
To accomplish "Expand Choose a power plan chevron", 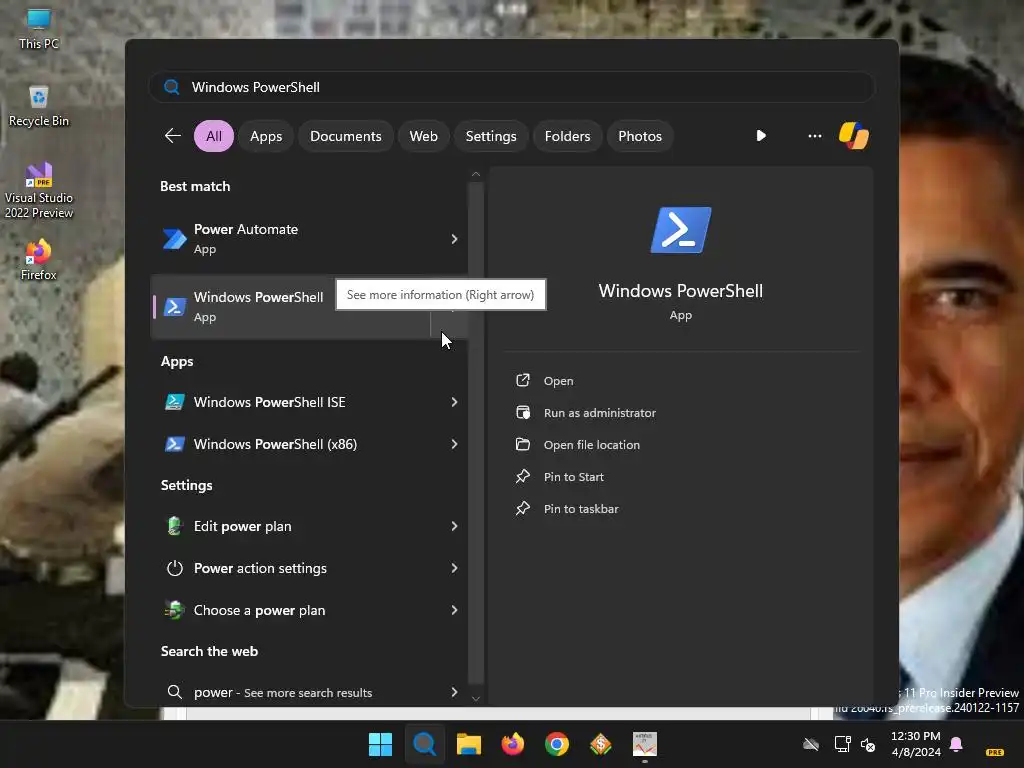I will coord(454,610).
